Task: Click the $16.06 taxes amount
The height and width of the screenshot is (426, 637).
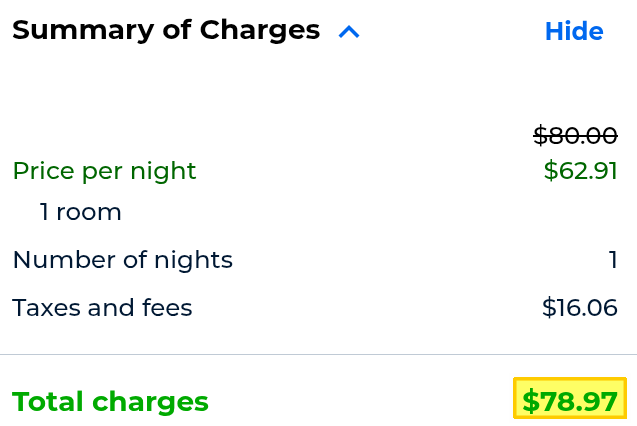Action: click(x=580, y=308)
